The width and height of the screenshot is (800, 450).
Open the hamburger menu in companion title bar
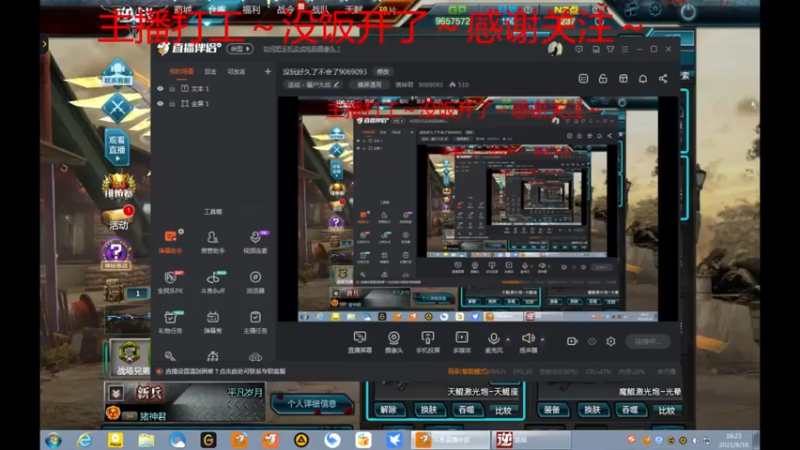[x=625, y=49]
